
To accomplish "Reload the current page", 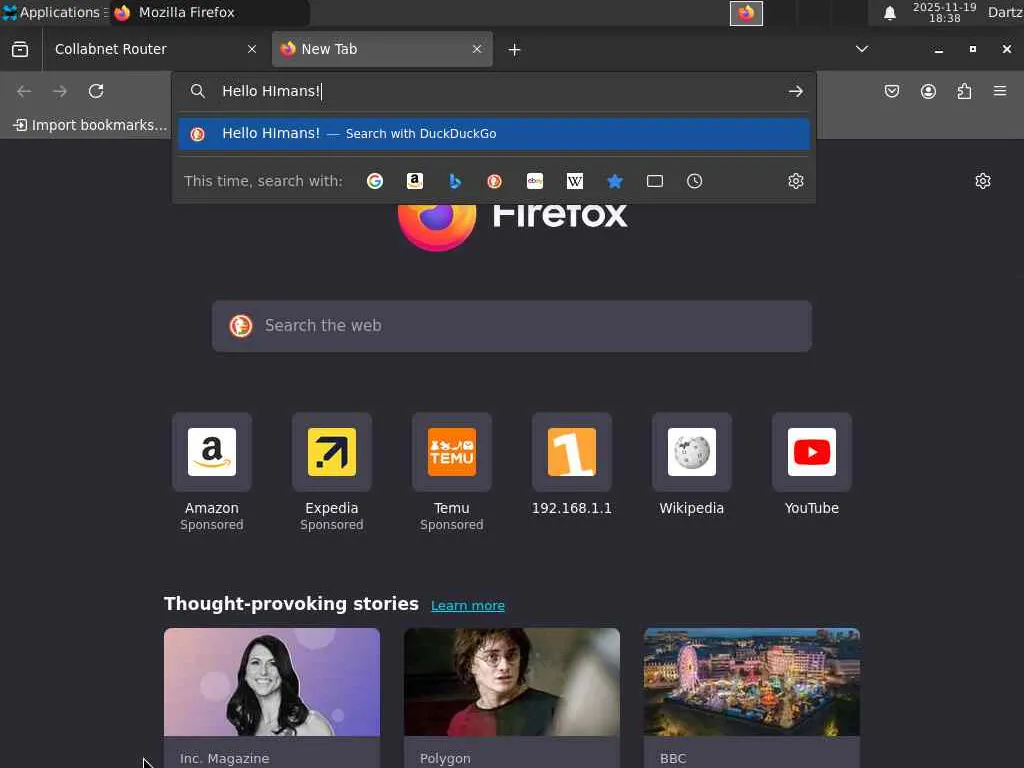I will click(x=96, y=91).
